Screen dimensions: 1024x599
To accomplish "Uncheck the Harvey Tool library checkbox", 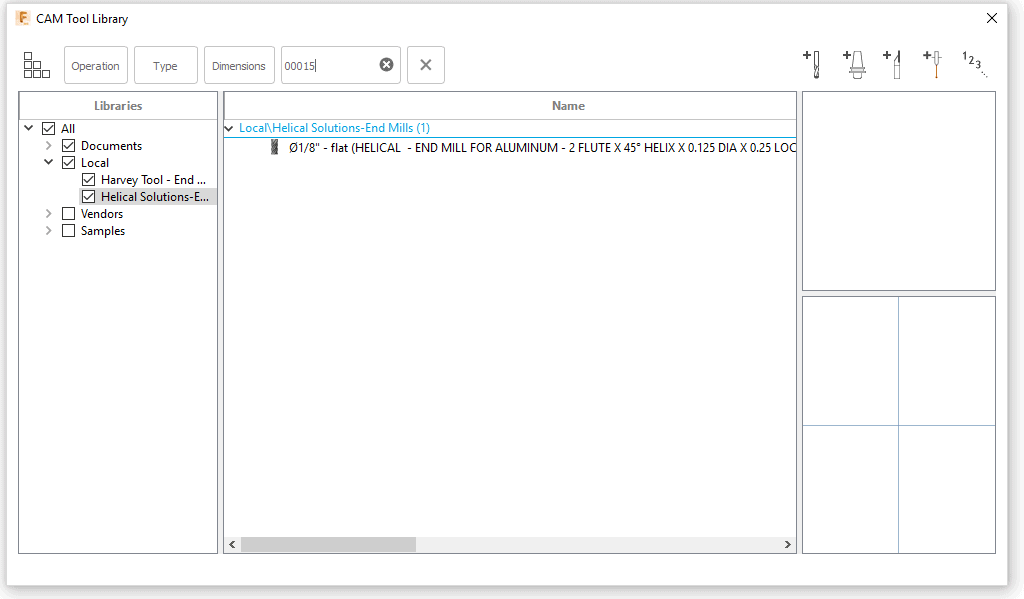I will click(x=89, y=180).
